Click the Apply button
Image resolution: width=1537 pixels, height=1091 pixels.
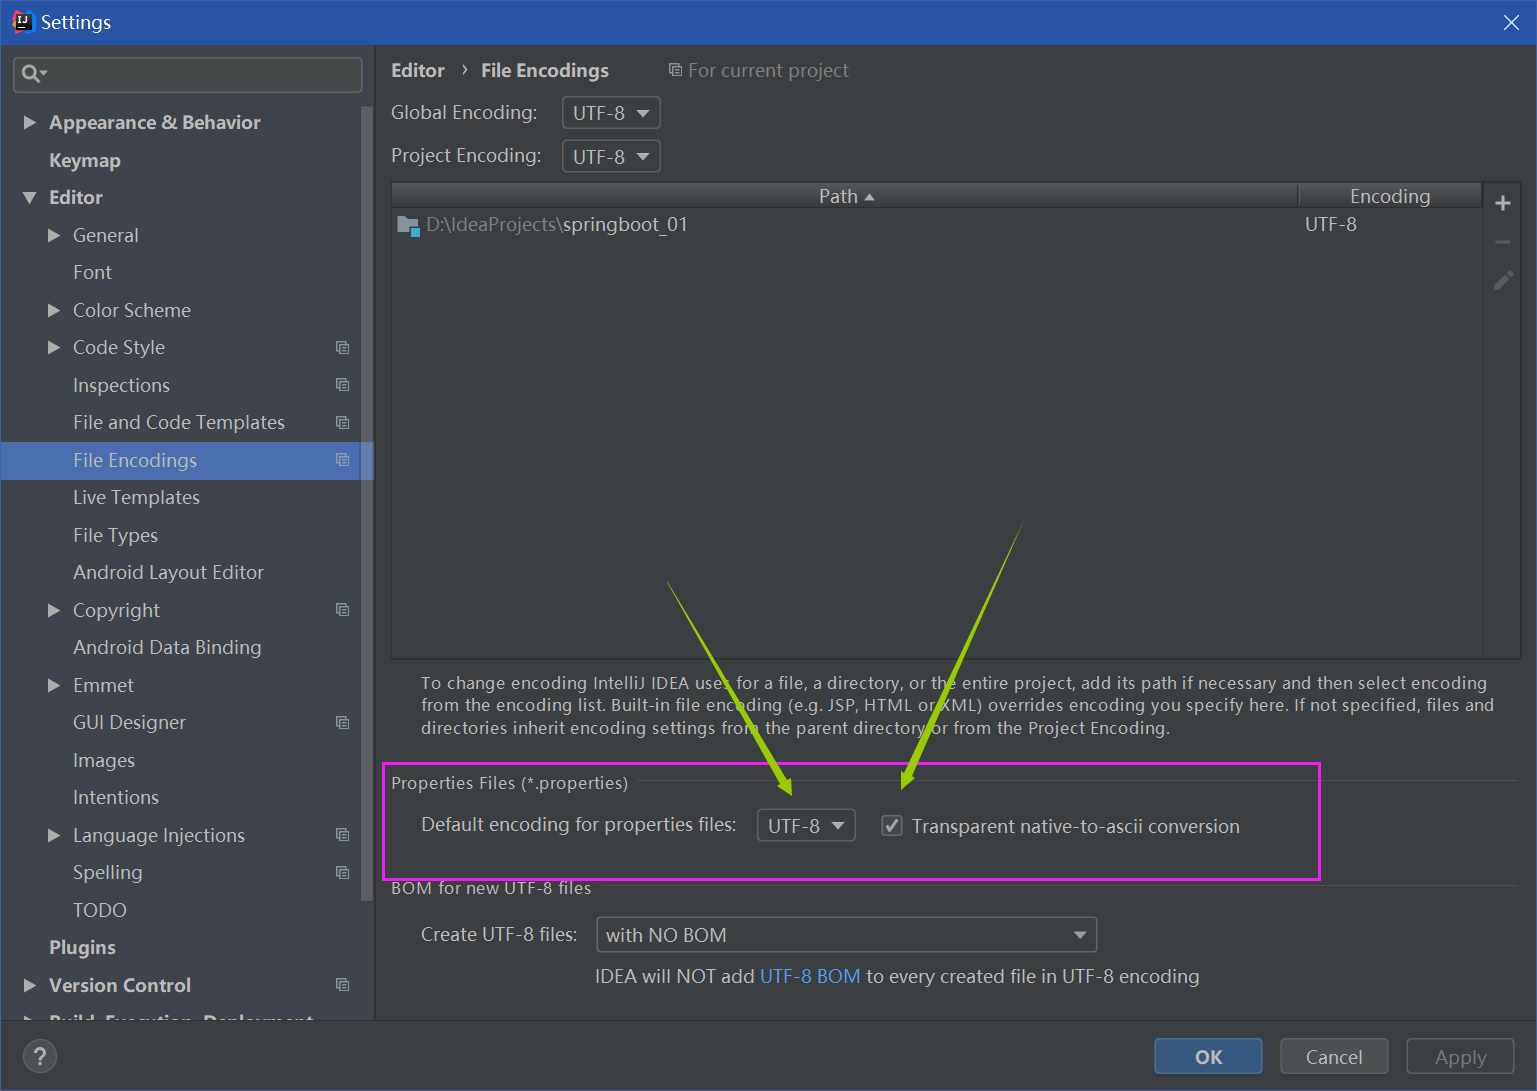[1460, 1057]
